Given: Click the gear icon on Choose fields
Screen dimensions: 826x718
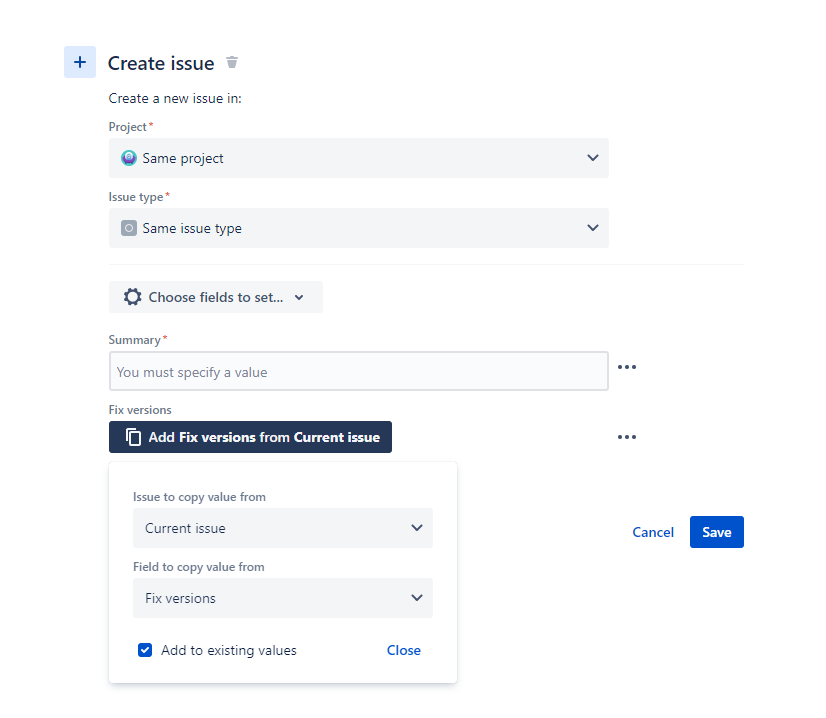Looking at the screenshot, I should click(x=132, y=297).
